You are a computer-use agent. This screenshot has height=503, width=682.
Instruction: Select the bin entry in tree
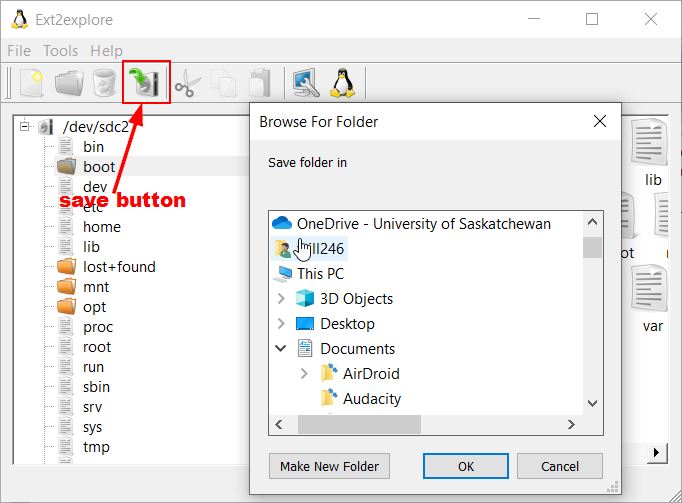(x=94, y=147)
